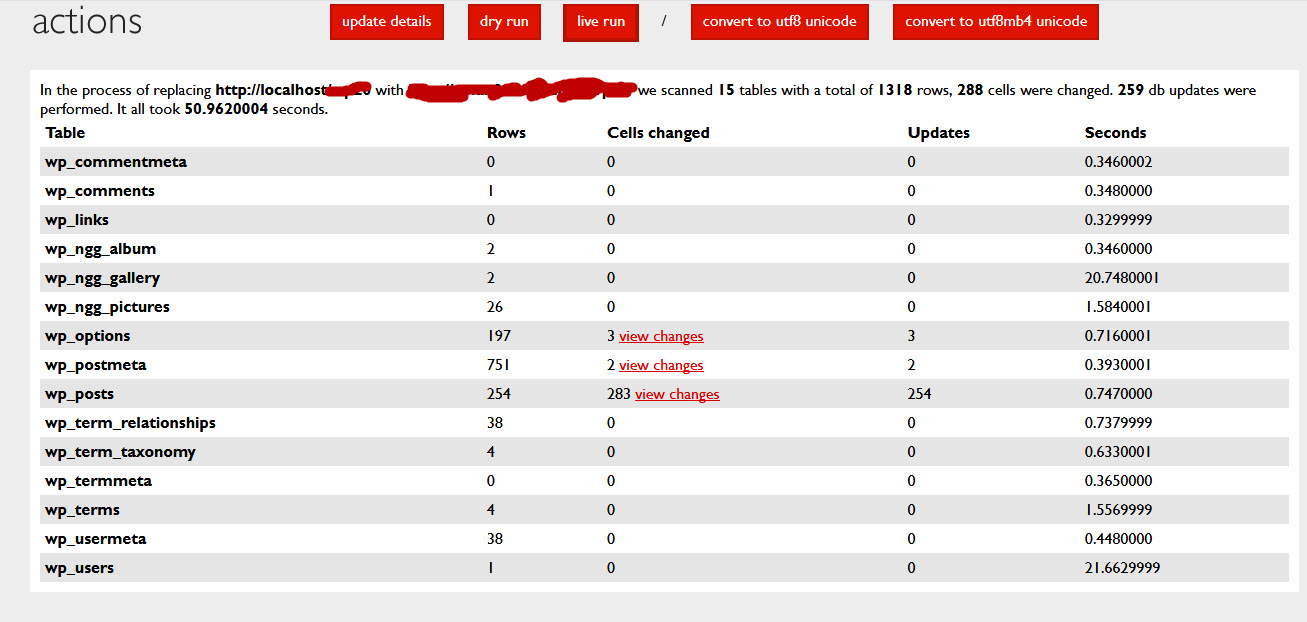The image size is (1307, 622).
Task: Show the 283 changed cells in wp_posts
Action: tap(677, 394)
